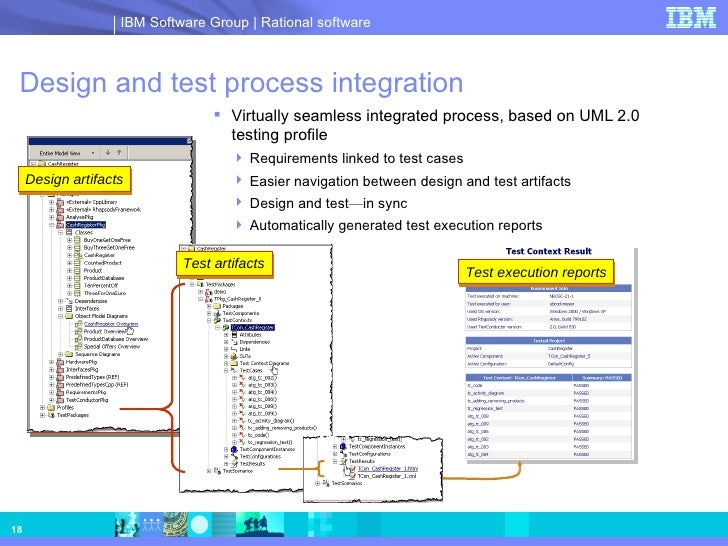Select the AnalysisPkg package icon
This screenshot has width=728, height=546.
pos(60,217)
